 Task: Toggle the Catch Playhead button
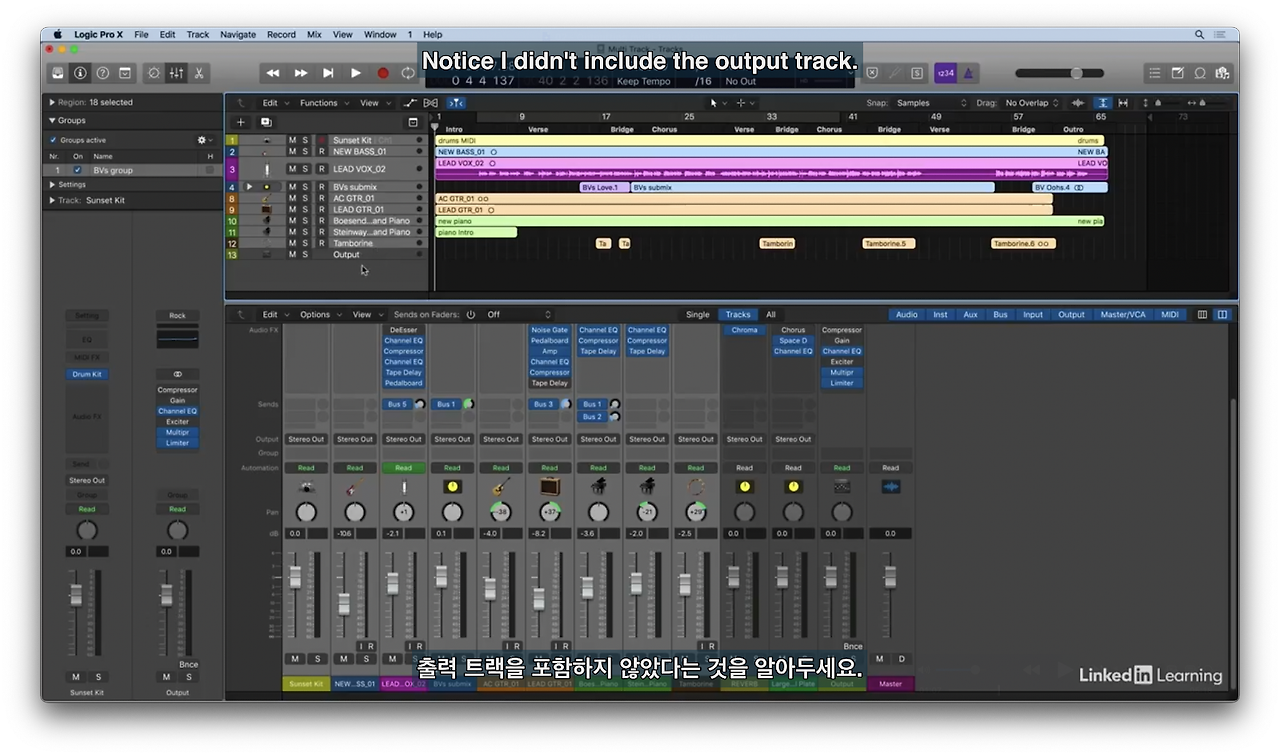pos(456,103)
